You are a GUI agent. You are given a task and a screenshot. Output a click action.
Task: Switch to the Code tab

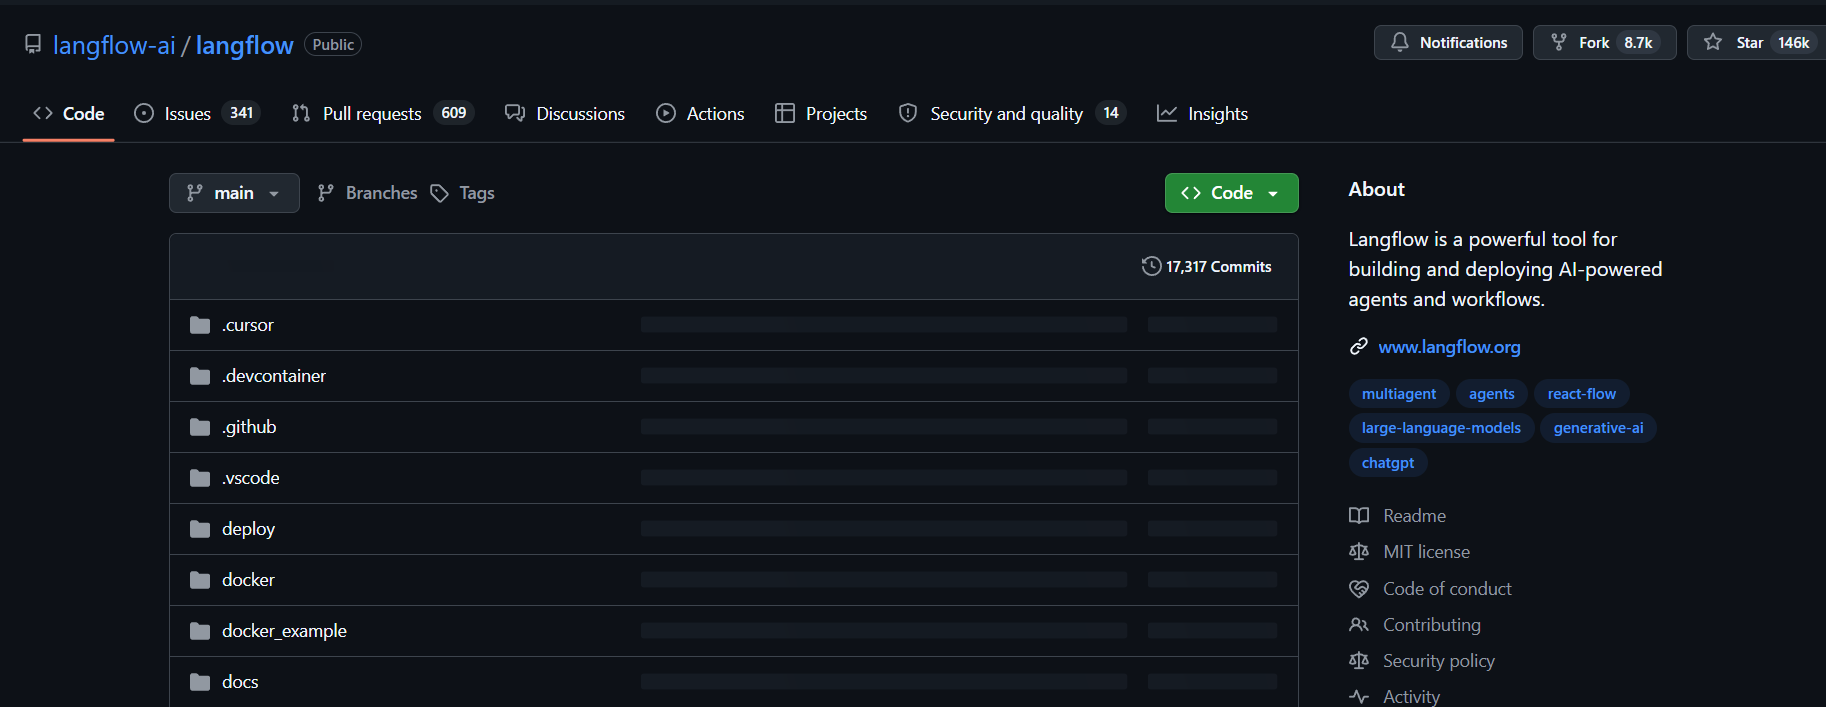coord(68,113)
